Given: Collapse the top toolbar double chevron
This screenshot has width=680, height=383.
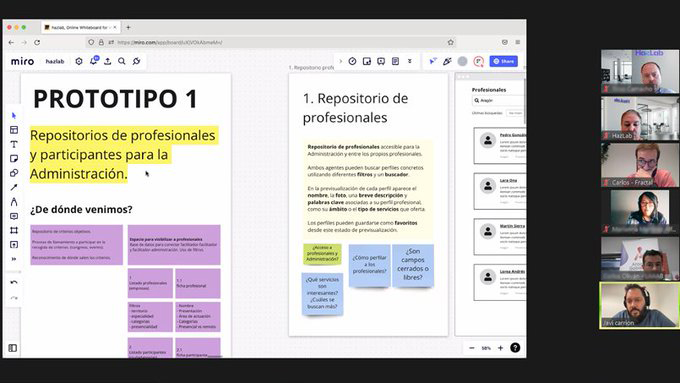Looking at the screenshot, I should [x=410, y=61].
